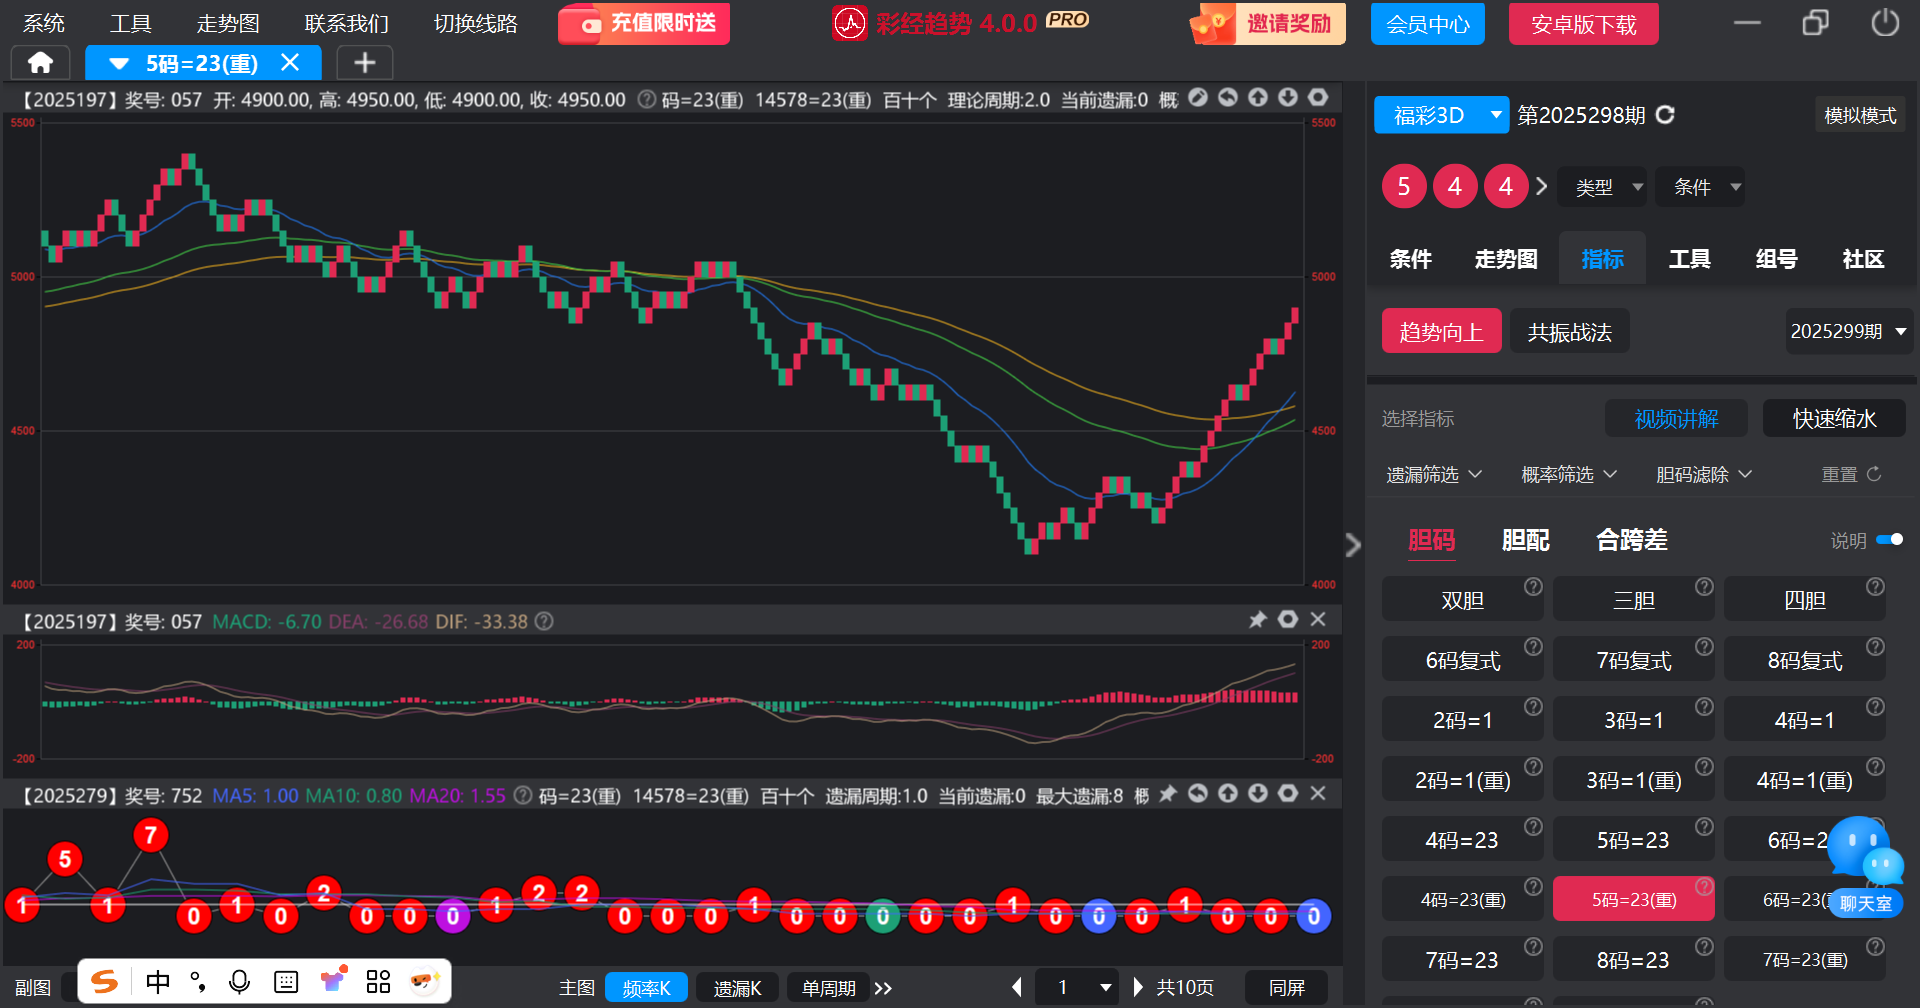The image size is (1920, 1008).
Task: Click the refresh icon beside 第2025298期
Action: point(1665,115)
